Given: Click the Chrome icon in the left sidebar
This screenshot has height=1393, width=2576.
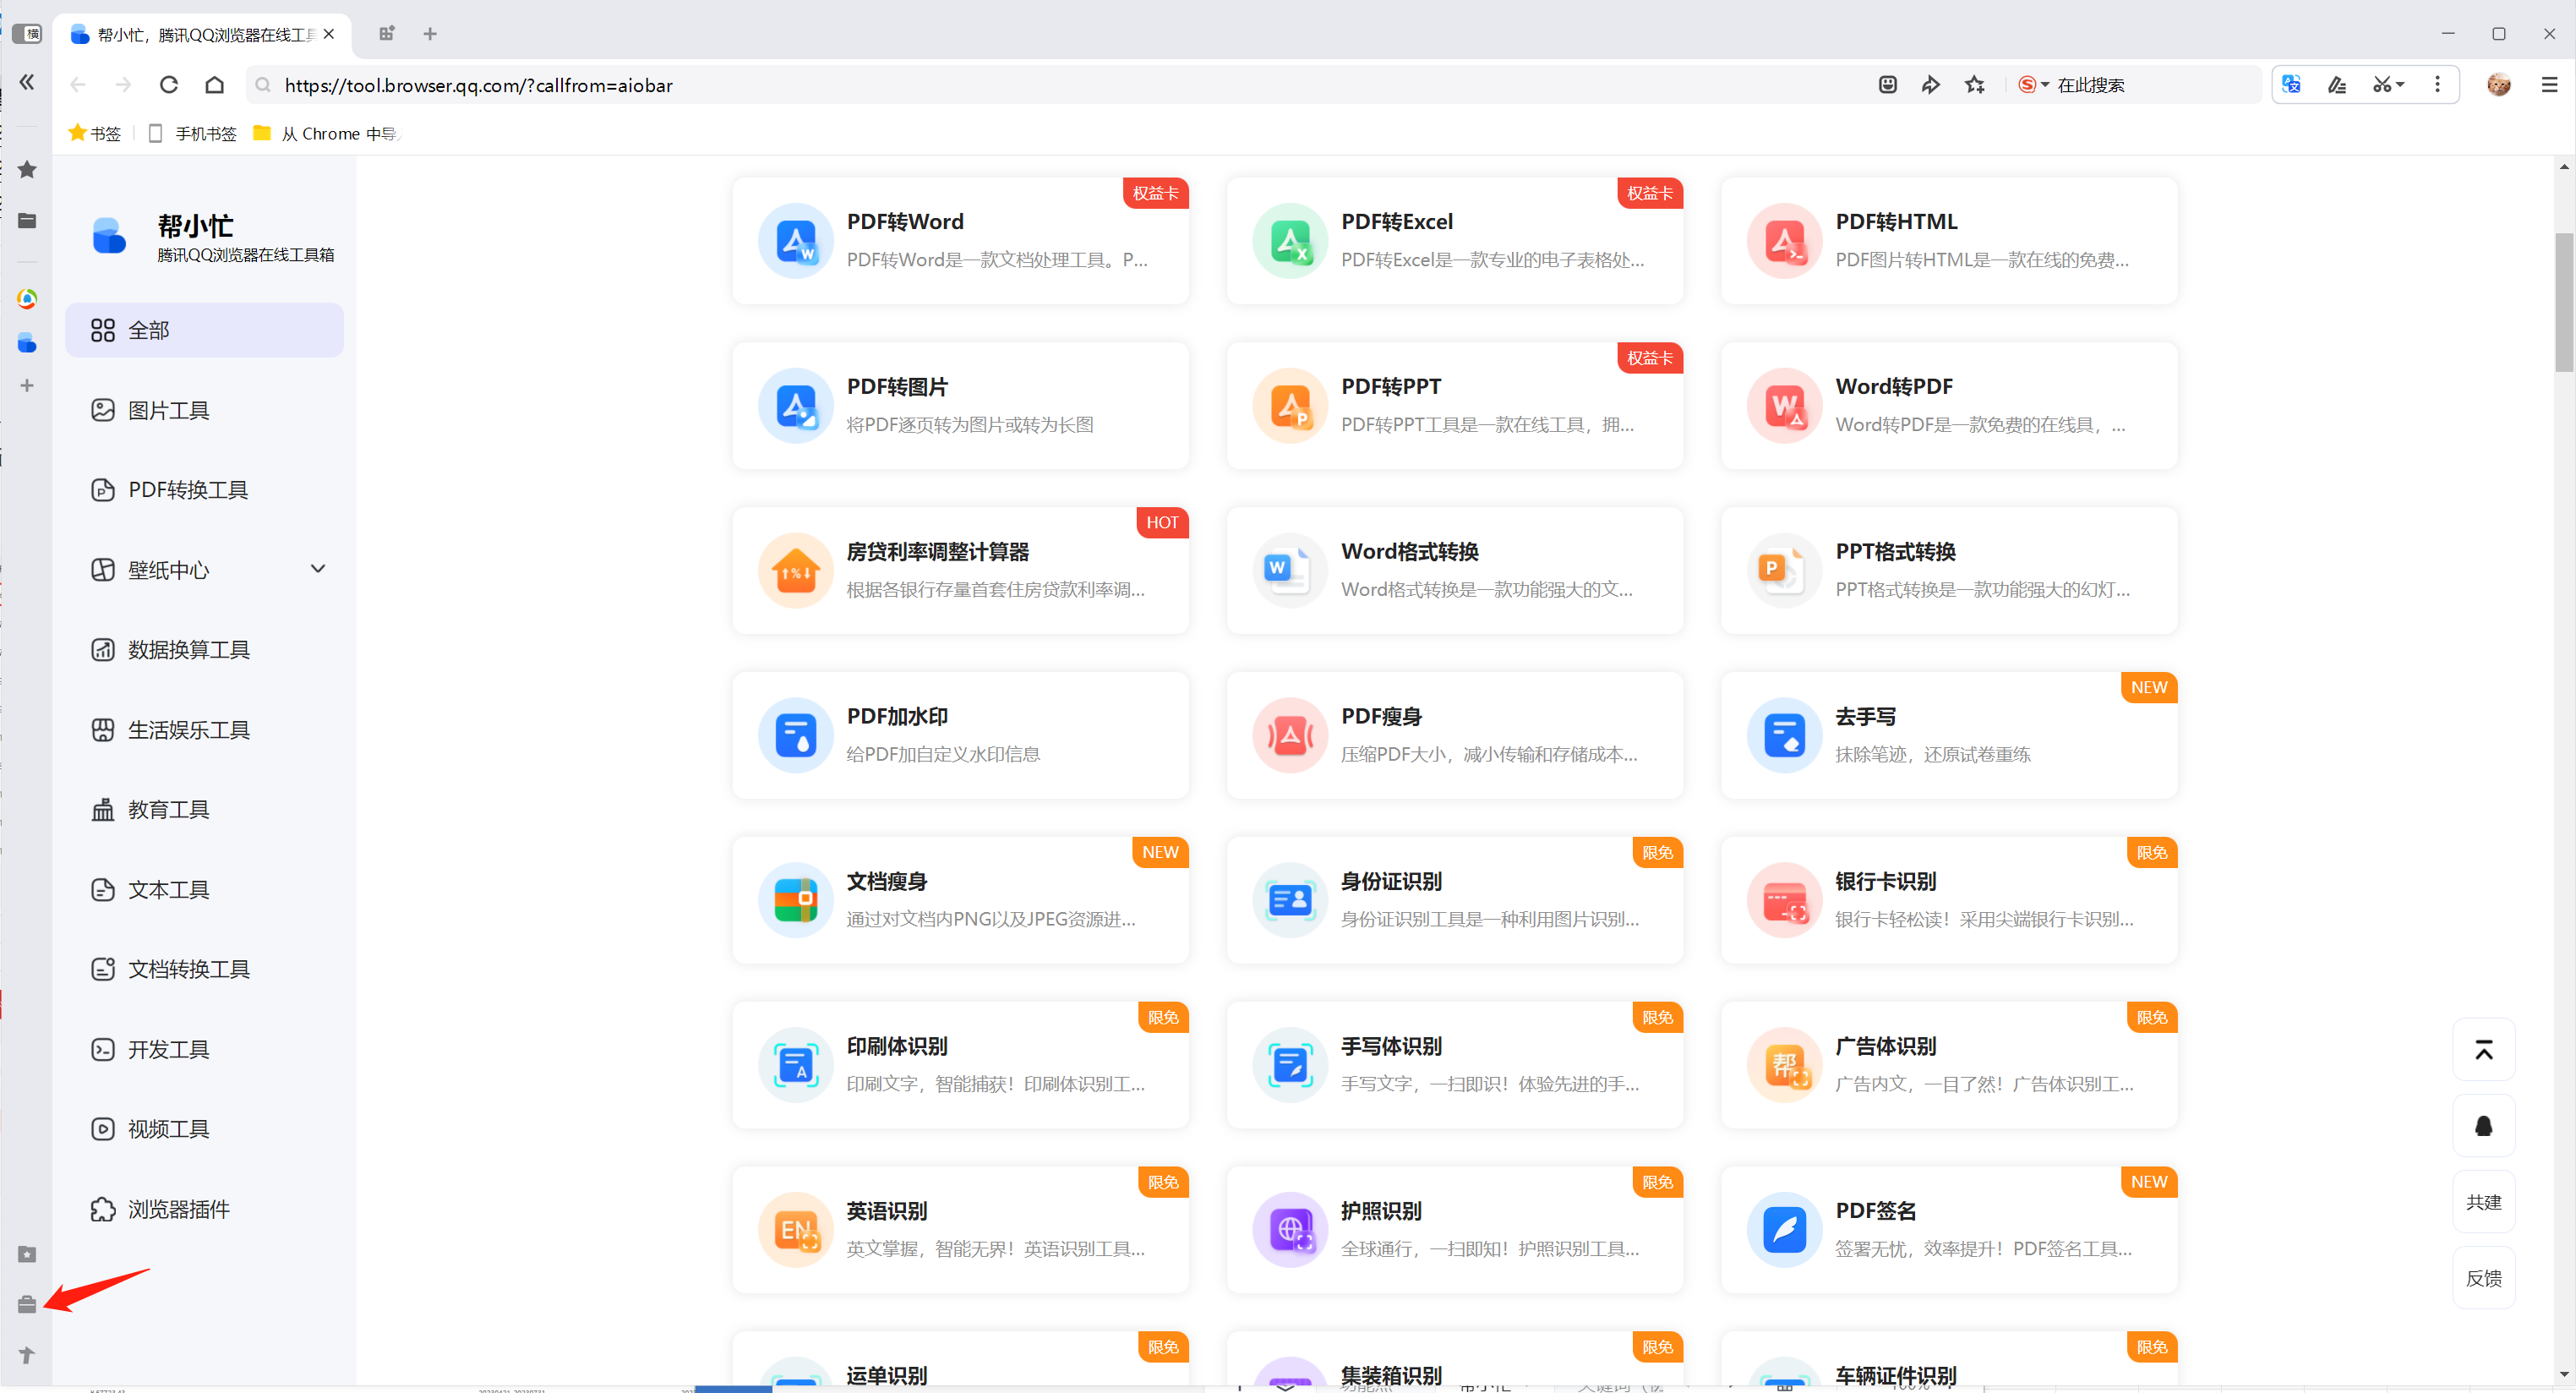Looking at the screenshot, I should coord(27,298).
